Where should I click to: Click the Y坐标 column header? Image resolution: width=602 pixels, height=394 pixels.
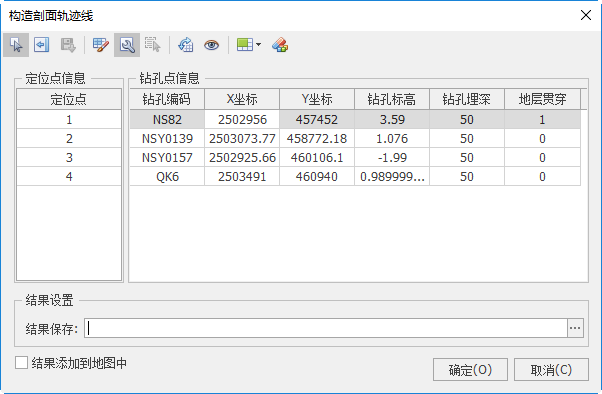pos(317,99)
